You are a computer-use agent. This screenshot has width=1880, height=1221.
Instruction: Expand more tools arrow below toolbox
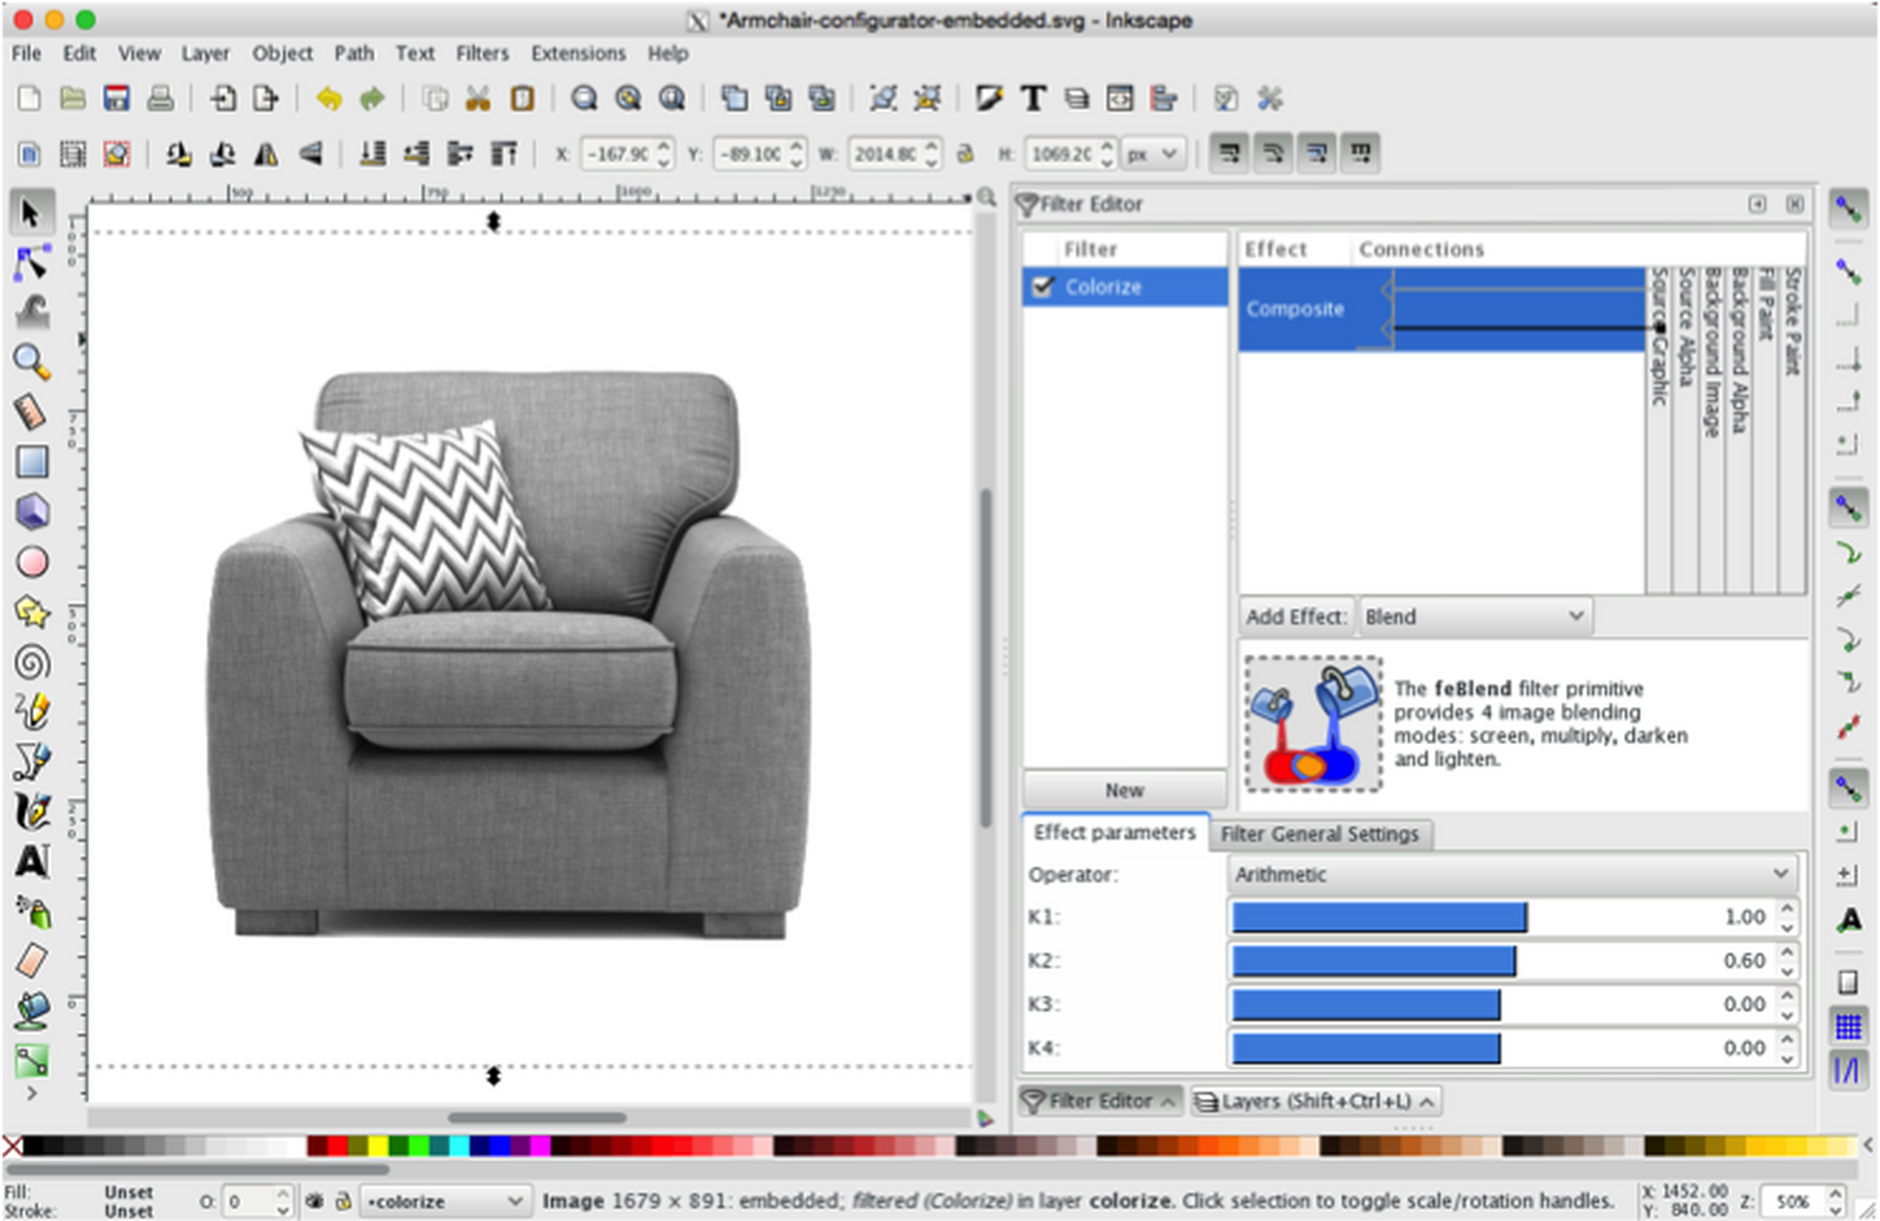(31, 1094)
